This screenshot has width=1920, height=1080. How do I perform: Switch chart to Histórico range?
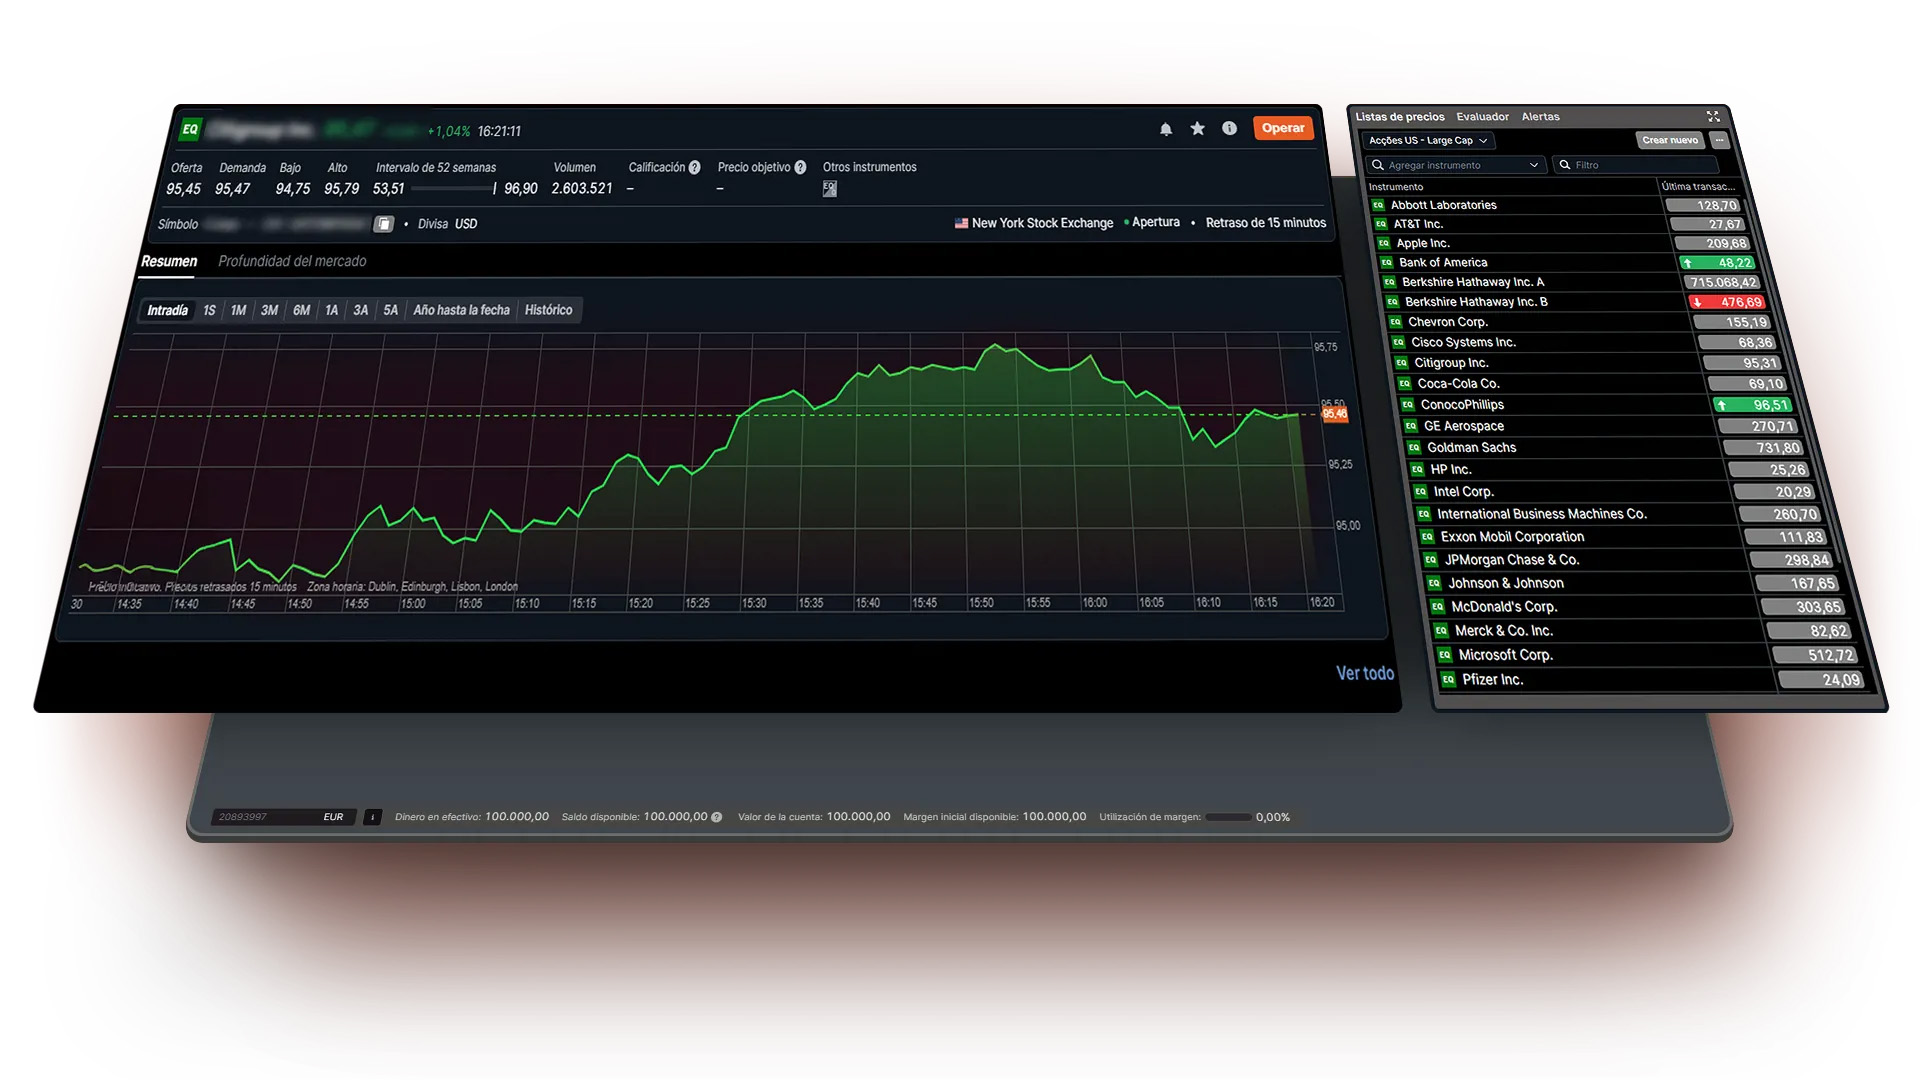[548, 310]
